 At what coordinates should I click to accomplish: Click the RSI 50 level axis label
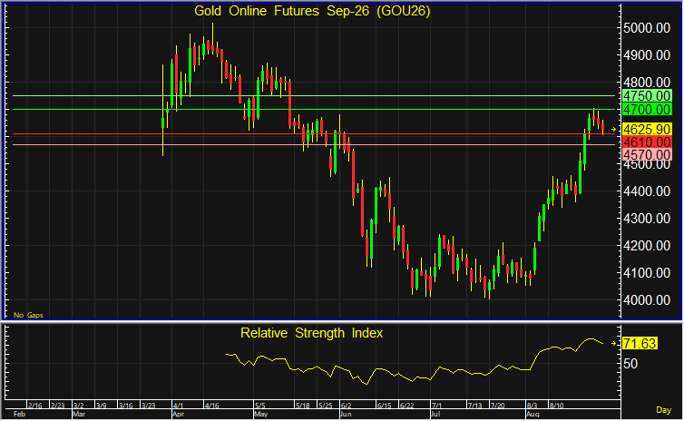click(x=630, y=364)
